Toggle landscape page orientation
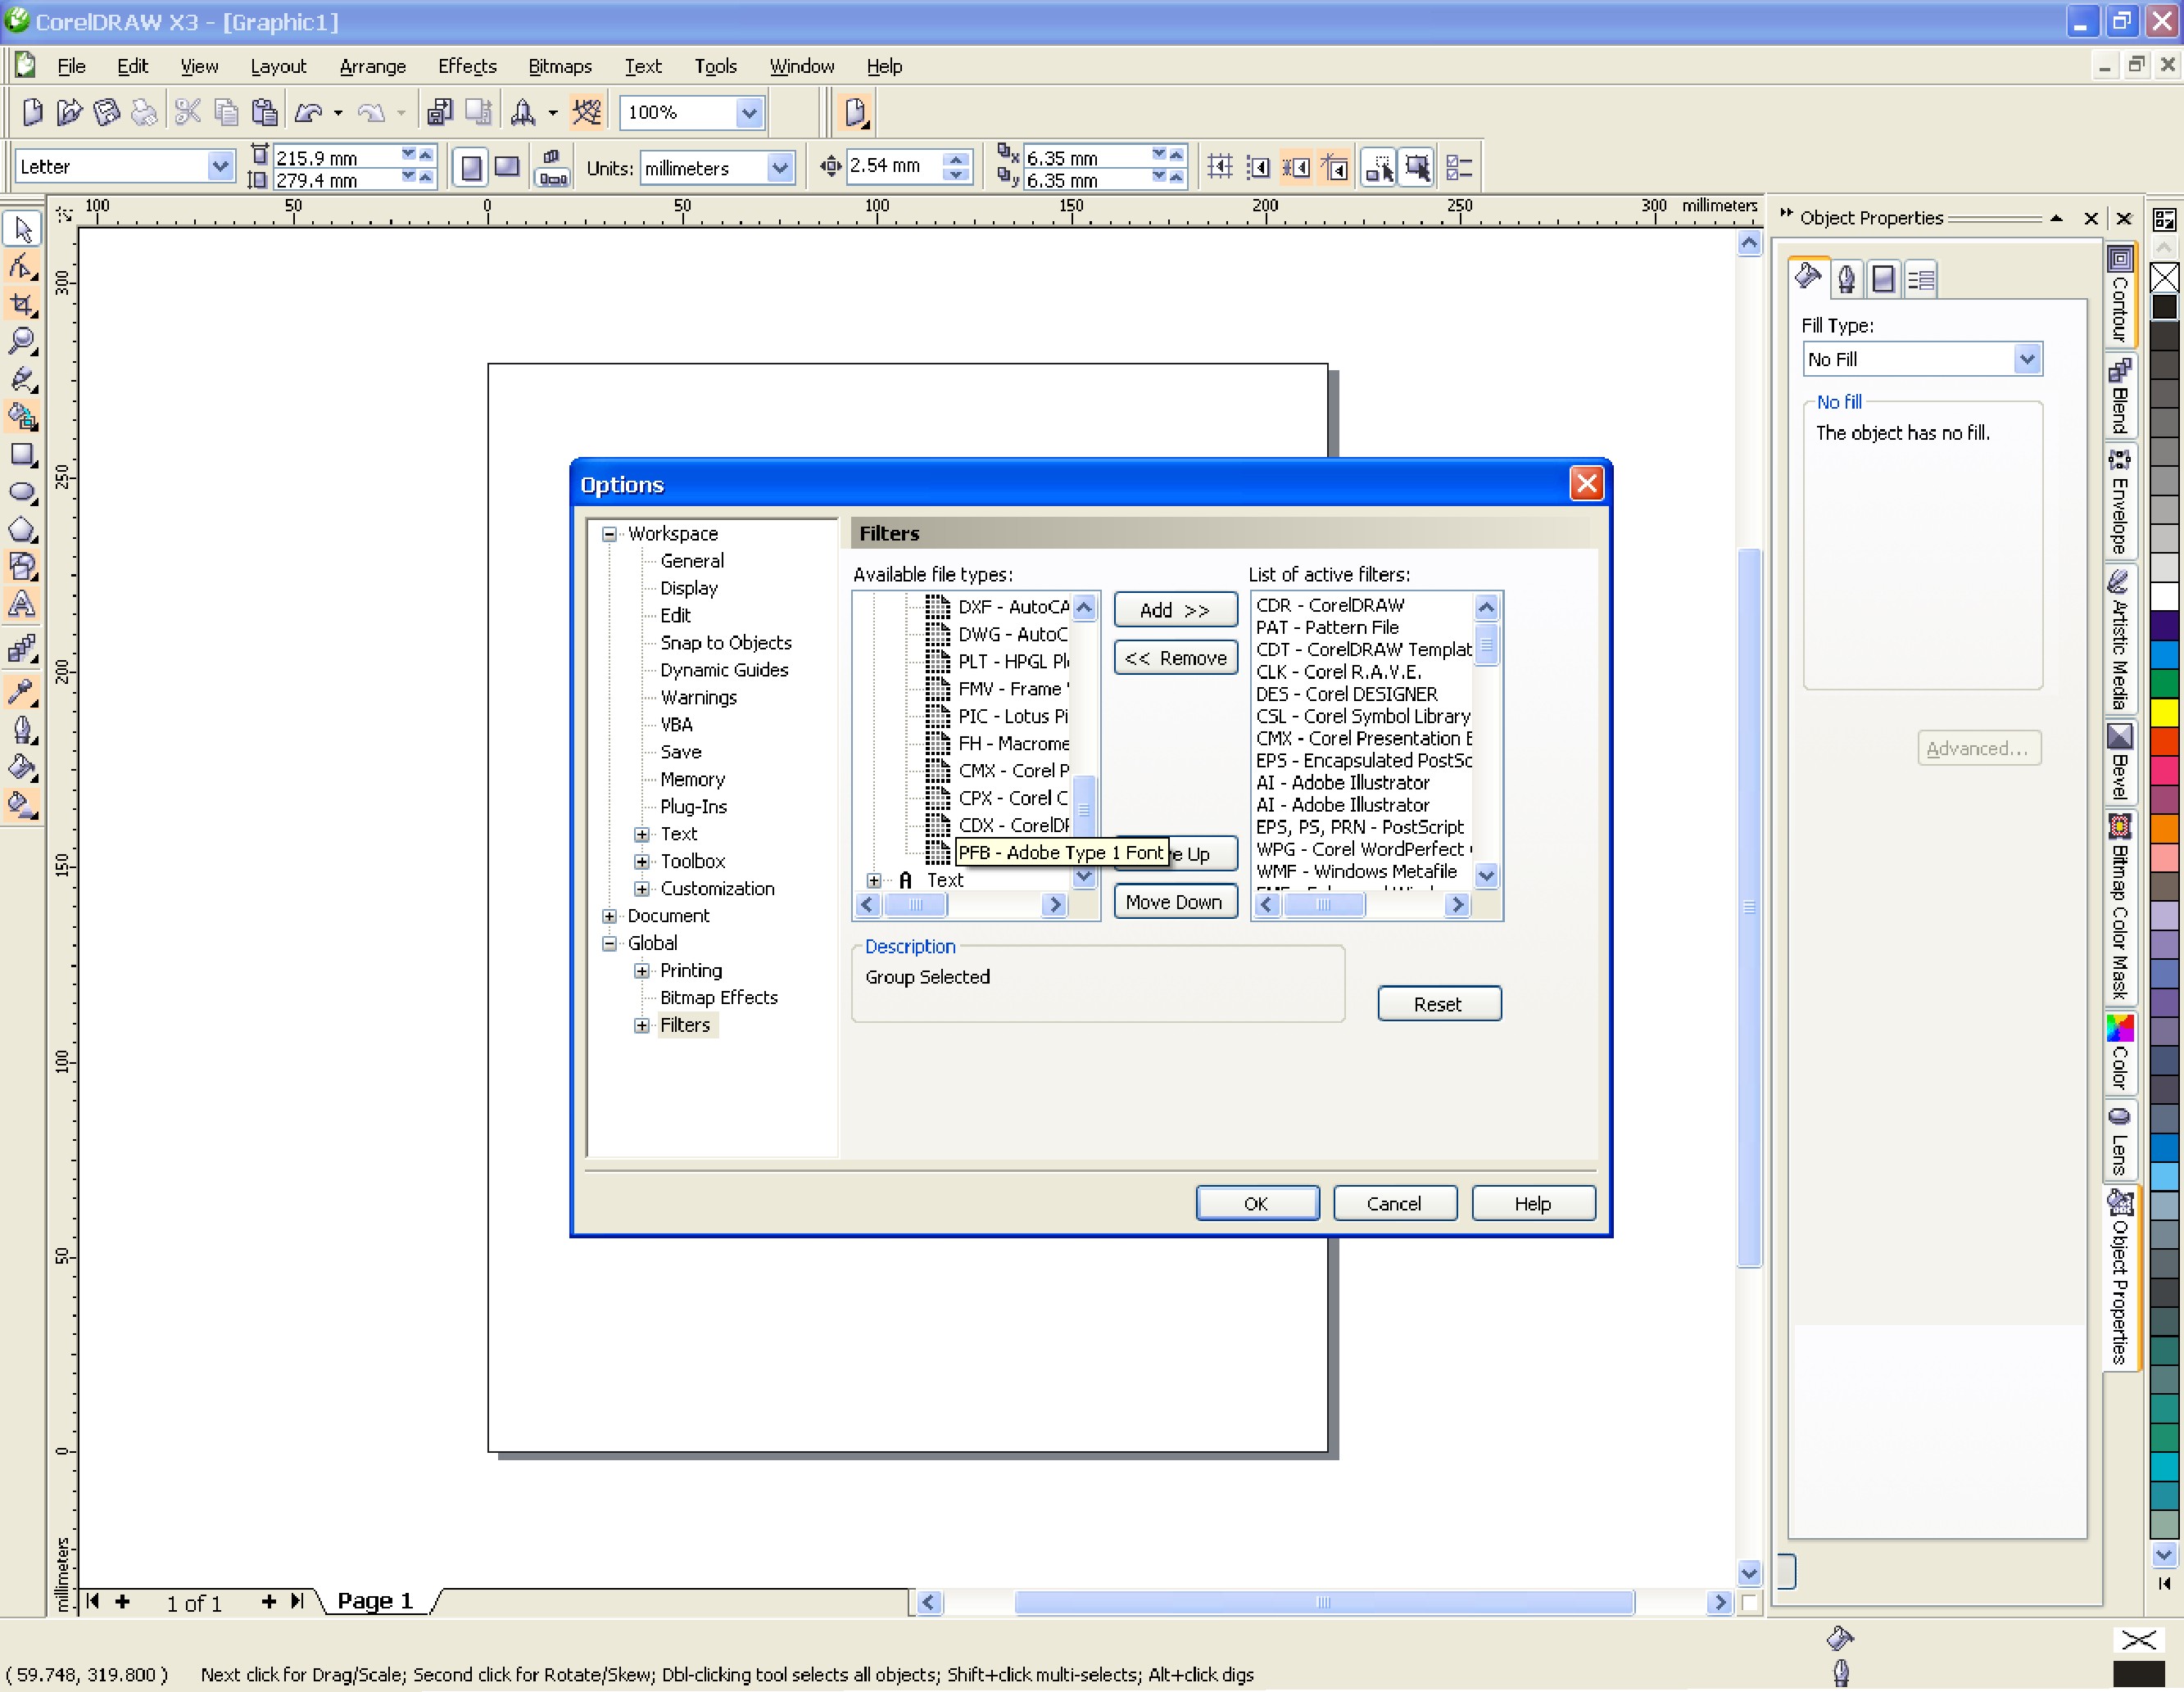The height and width of the screenshot is (1692, 2184). click(507, 167)
